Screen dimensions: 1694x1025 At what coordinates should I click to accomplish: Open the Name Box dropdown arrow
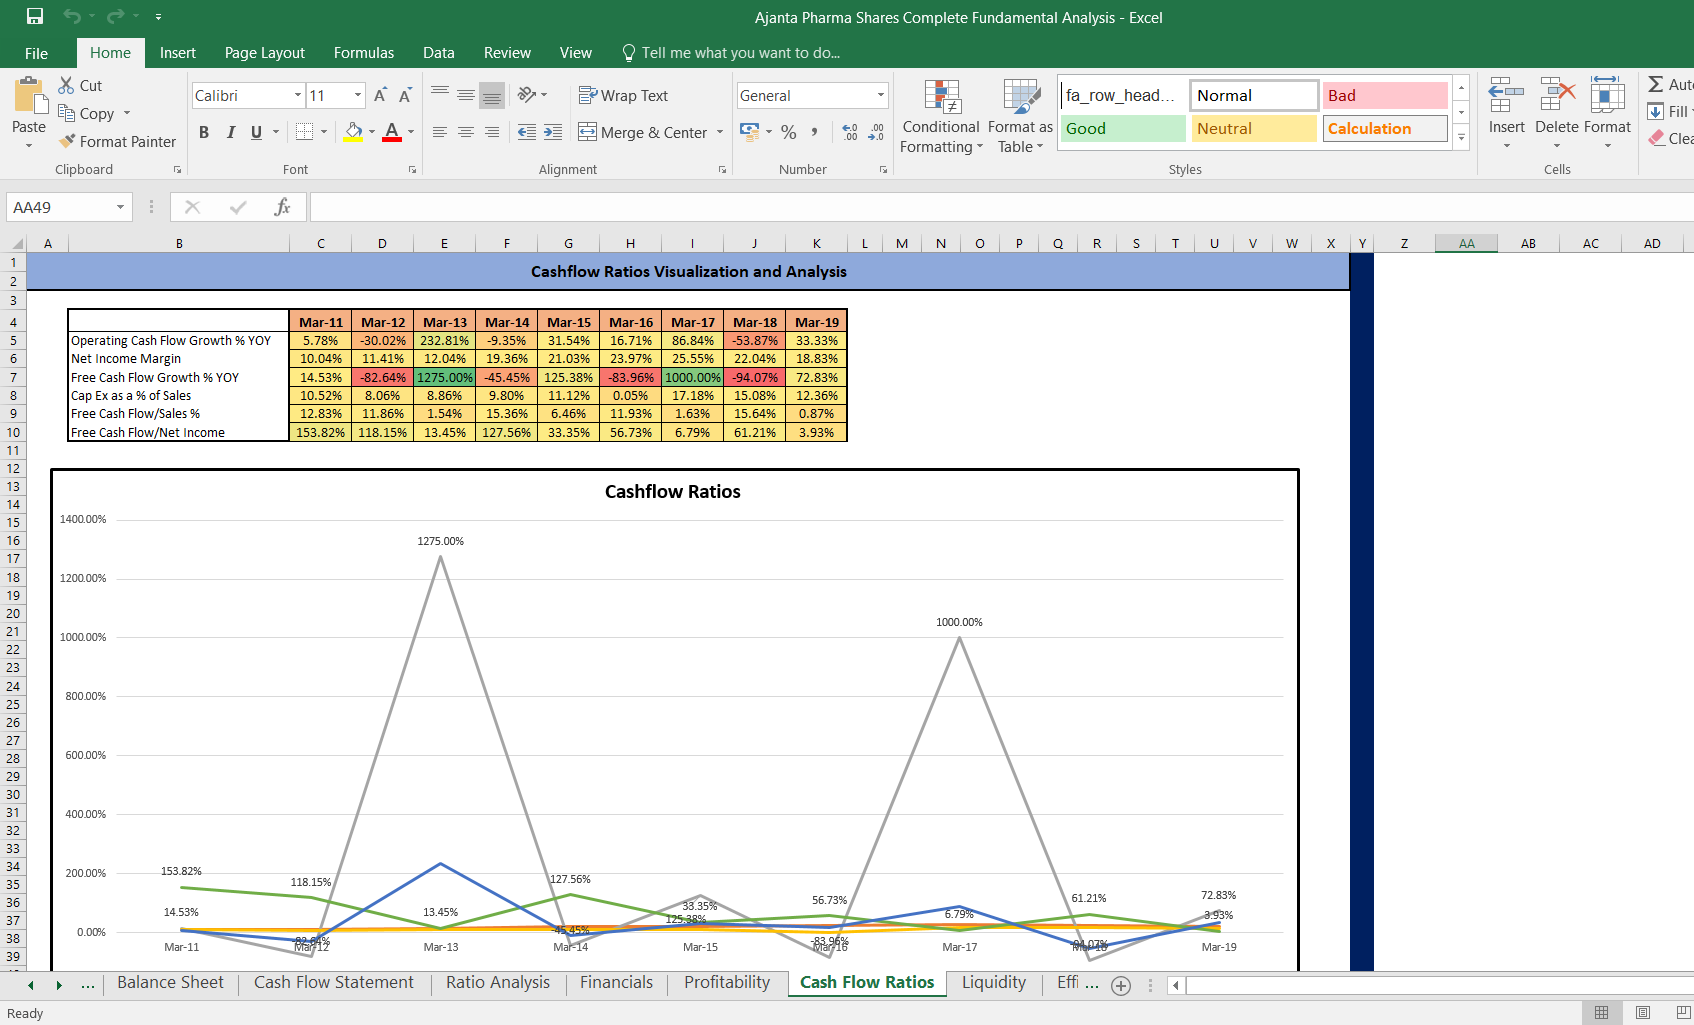(x=121, y=207)
